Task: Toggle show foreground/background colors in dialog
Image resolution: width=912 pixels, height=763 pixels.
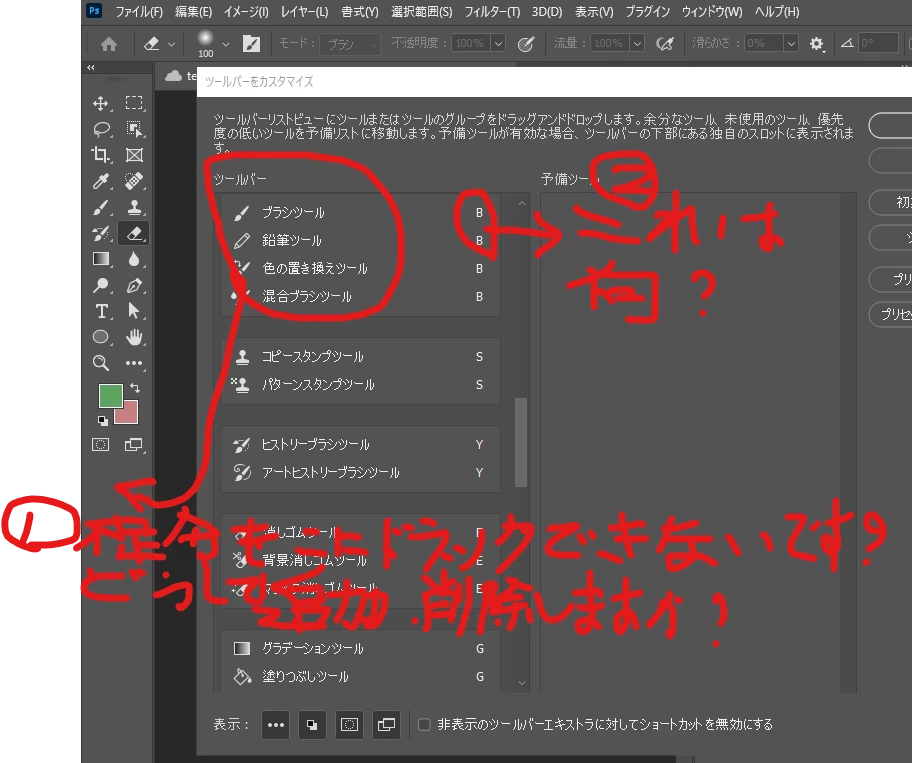Action: point(312,725)
